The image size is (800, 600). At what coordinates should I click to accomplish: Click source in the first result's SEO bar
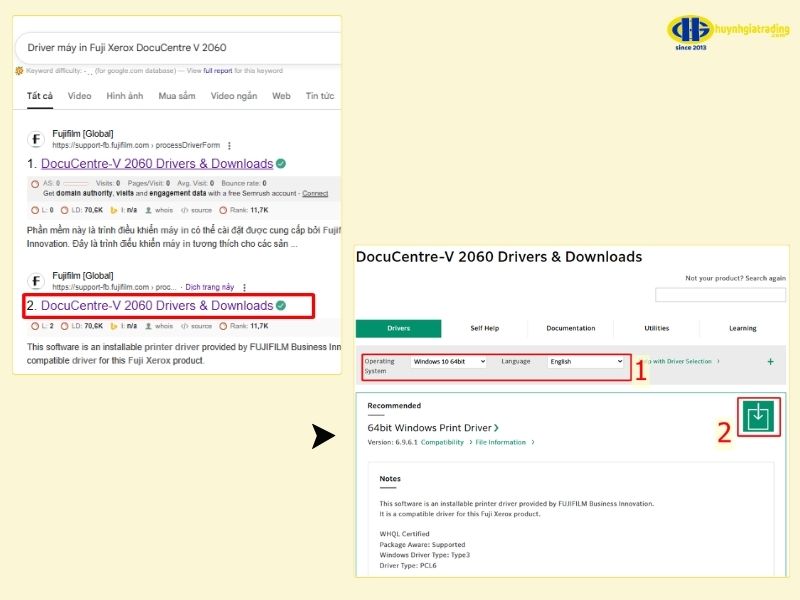[197, 210]
